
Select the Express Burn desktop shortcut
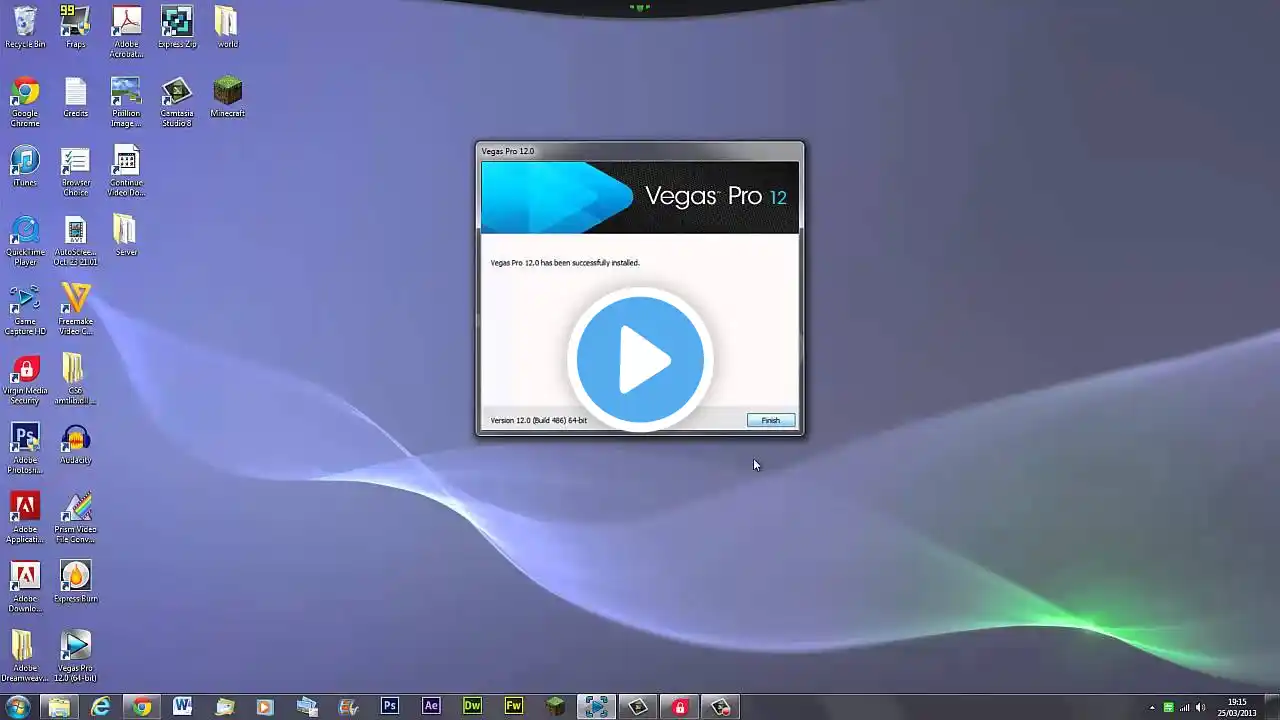point(76,582)
